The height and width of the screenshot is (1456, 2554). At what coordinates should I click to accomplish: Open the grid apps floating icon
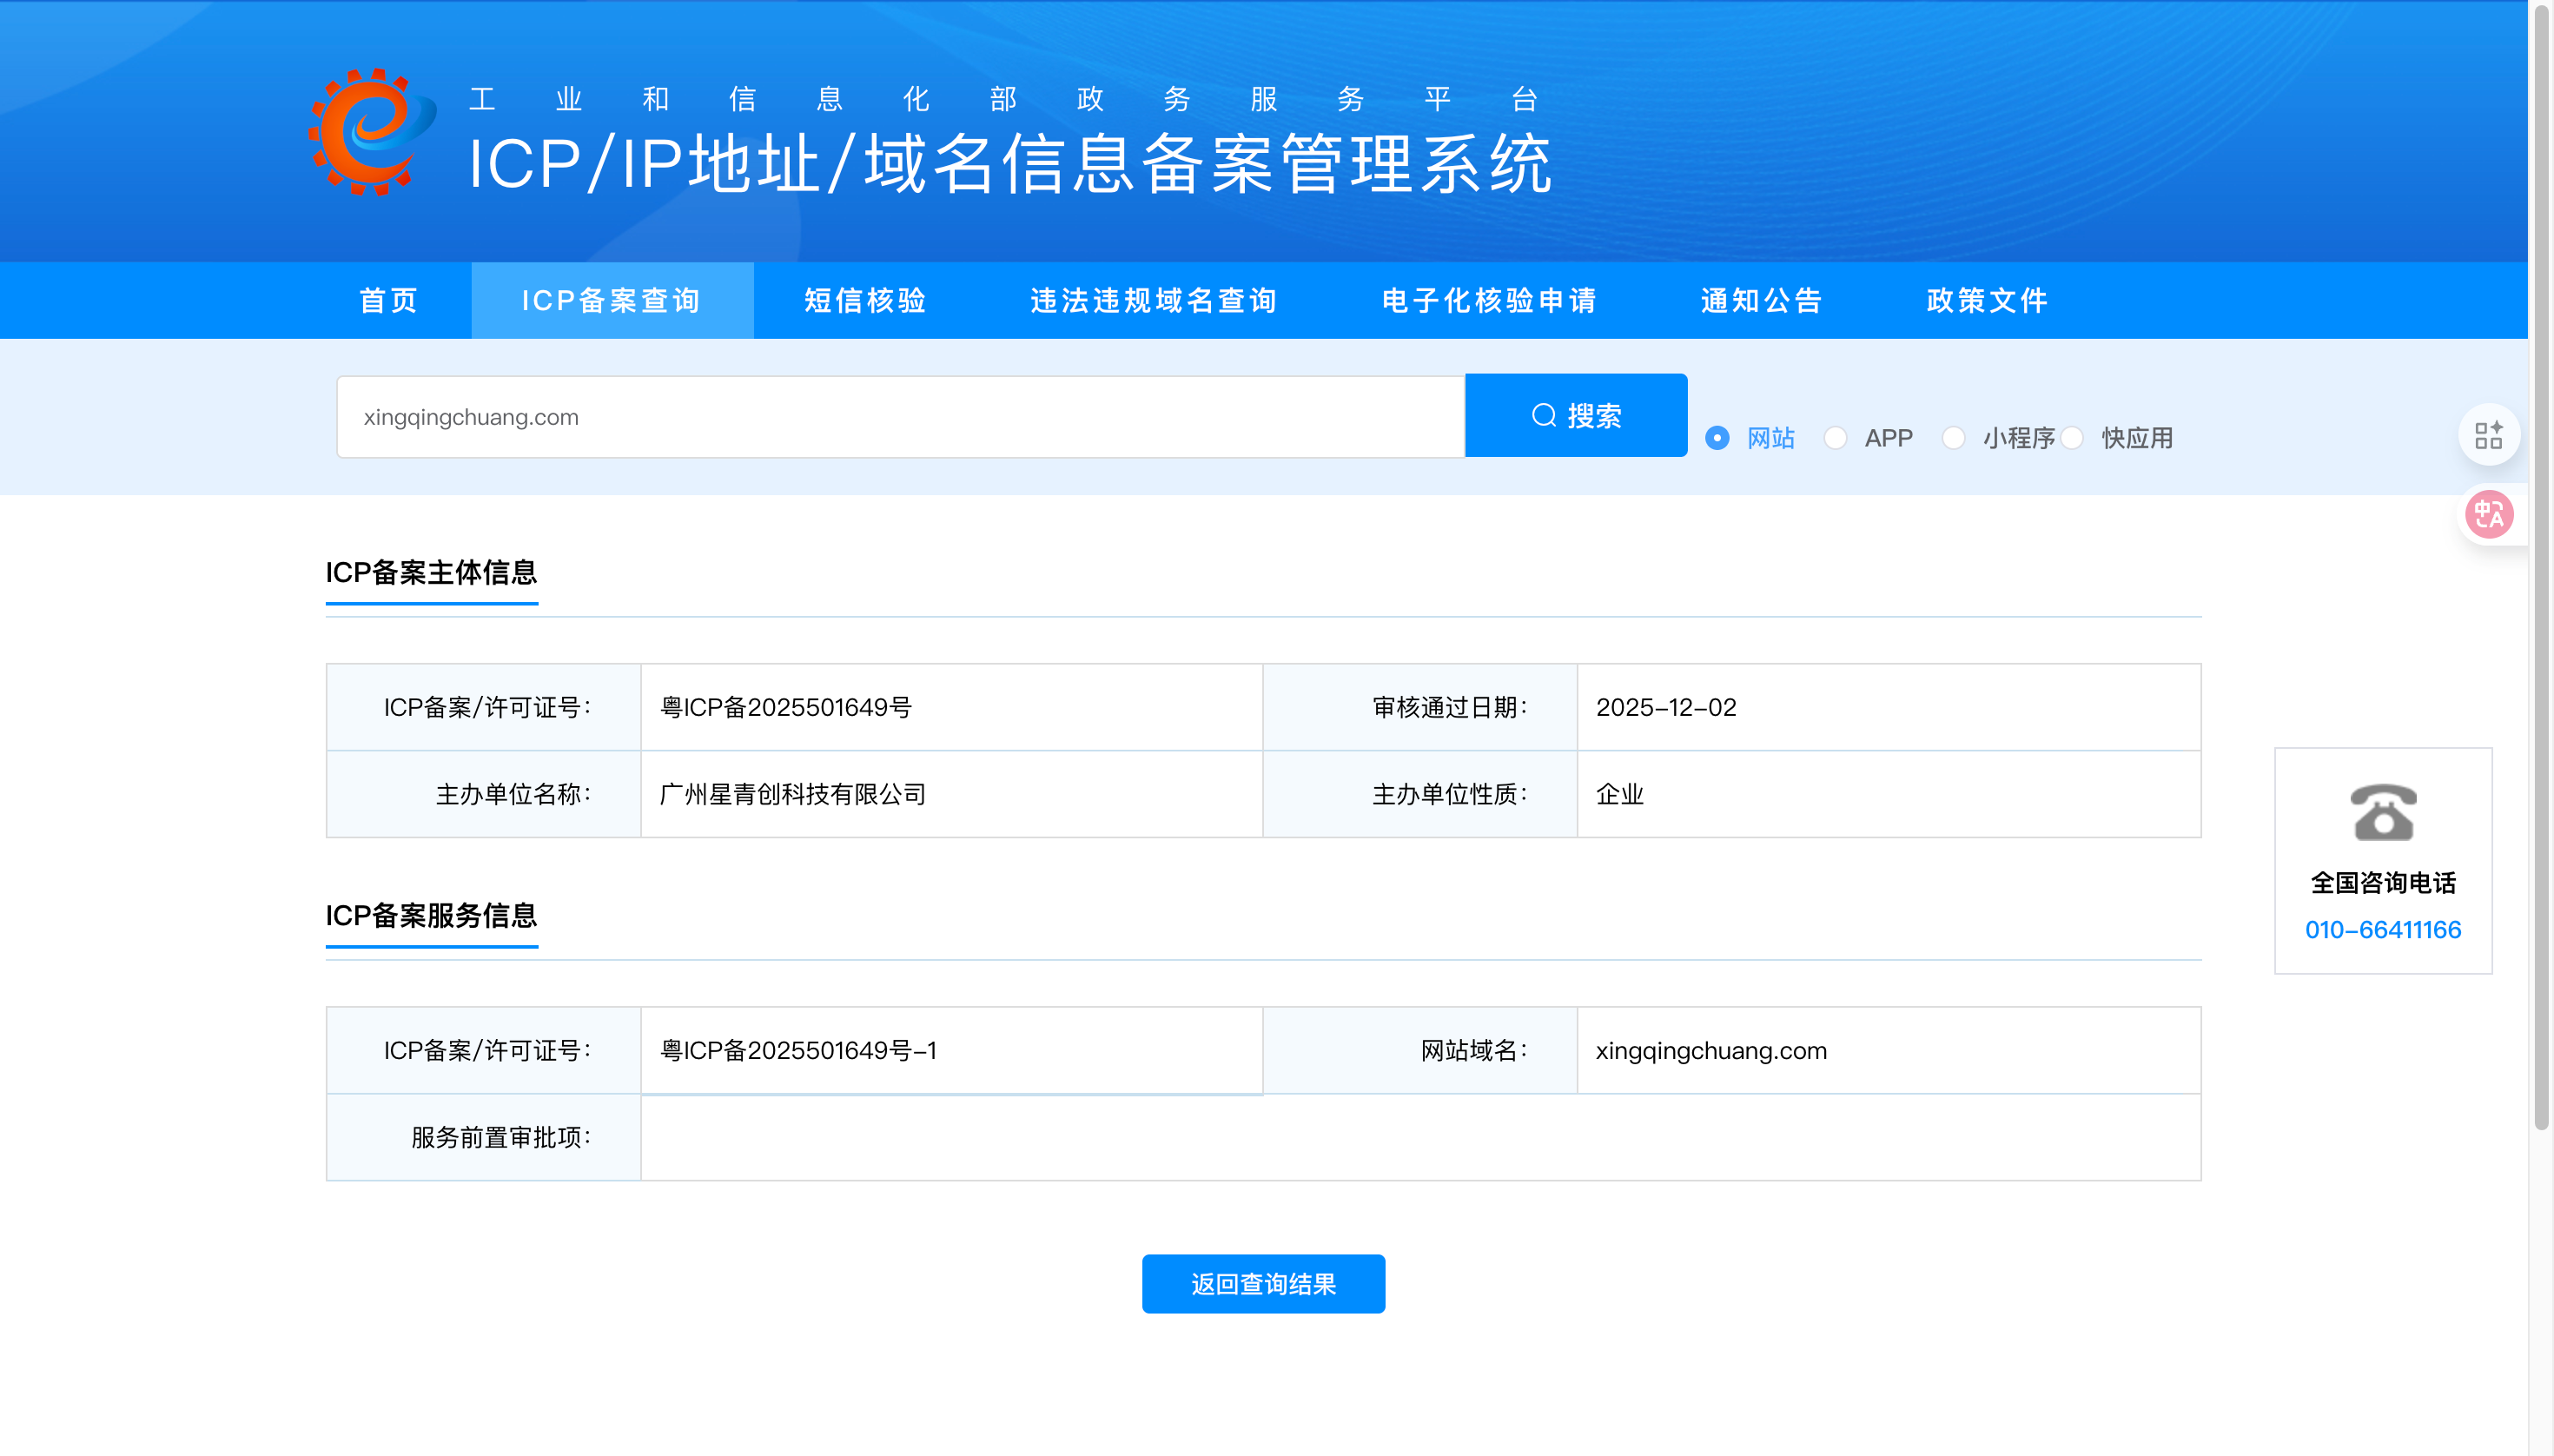[2488, 435]
